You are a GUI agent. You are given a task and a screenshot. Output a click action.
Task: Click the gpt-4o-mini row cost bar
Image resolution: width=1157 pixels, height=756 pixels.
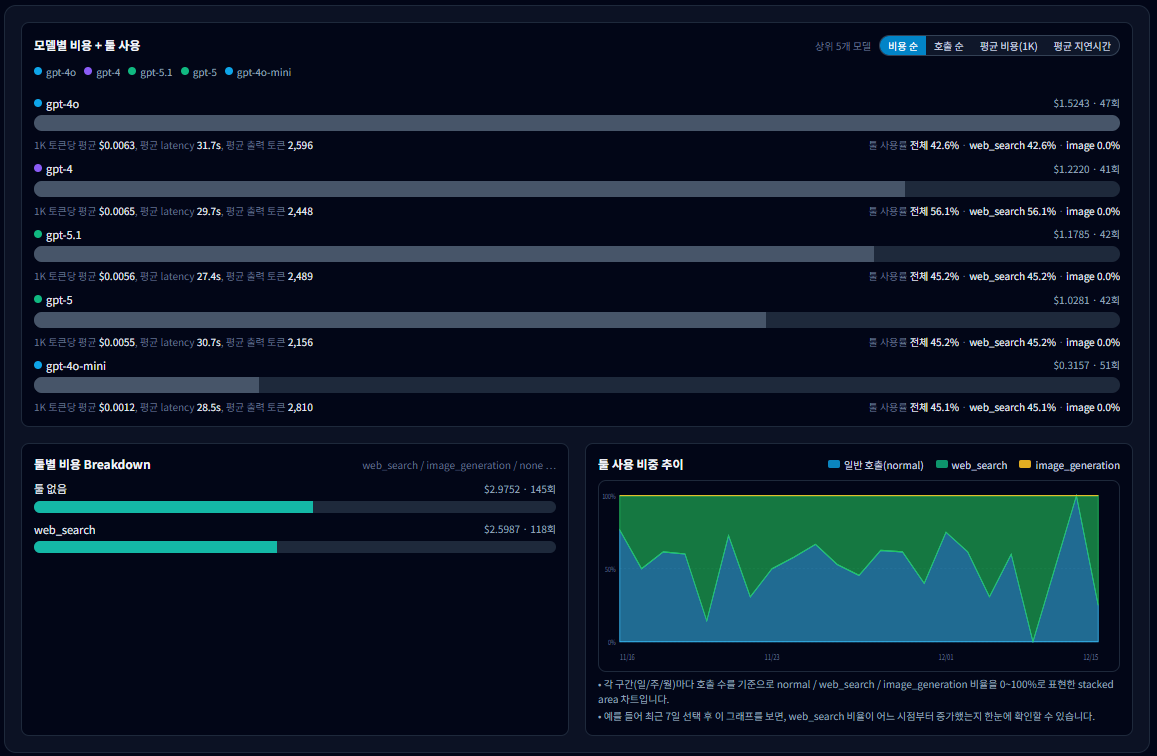point(146,385)
